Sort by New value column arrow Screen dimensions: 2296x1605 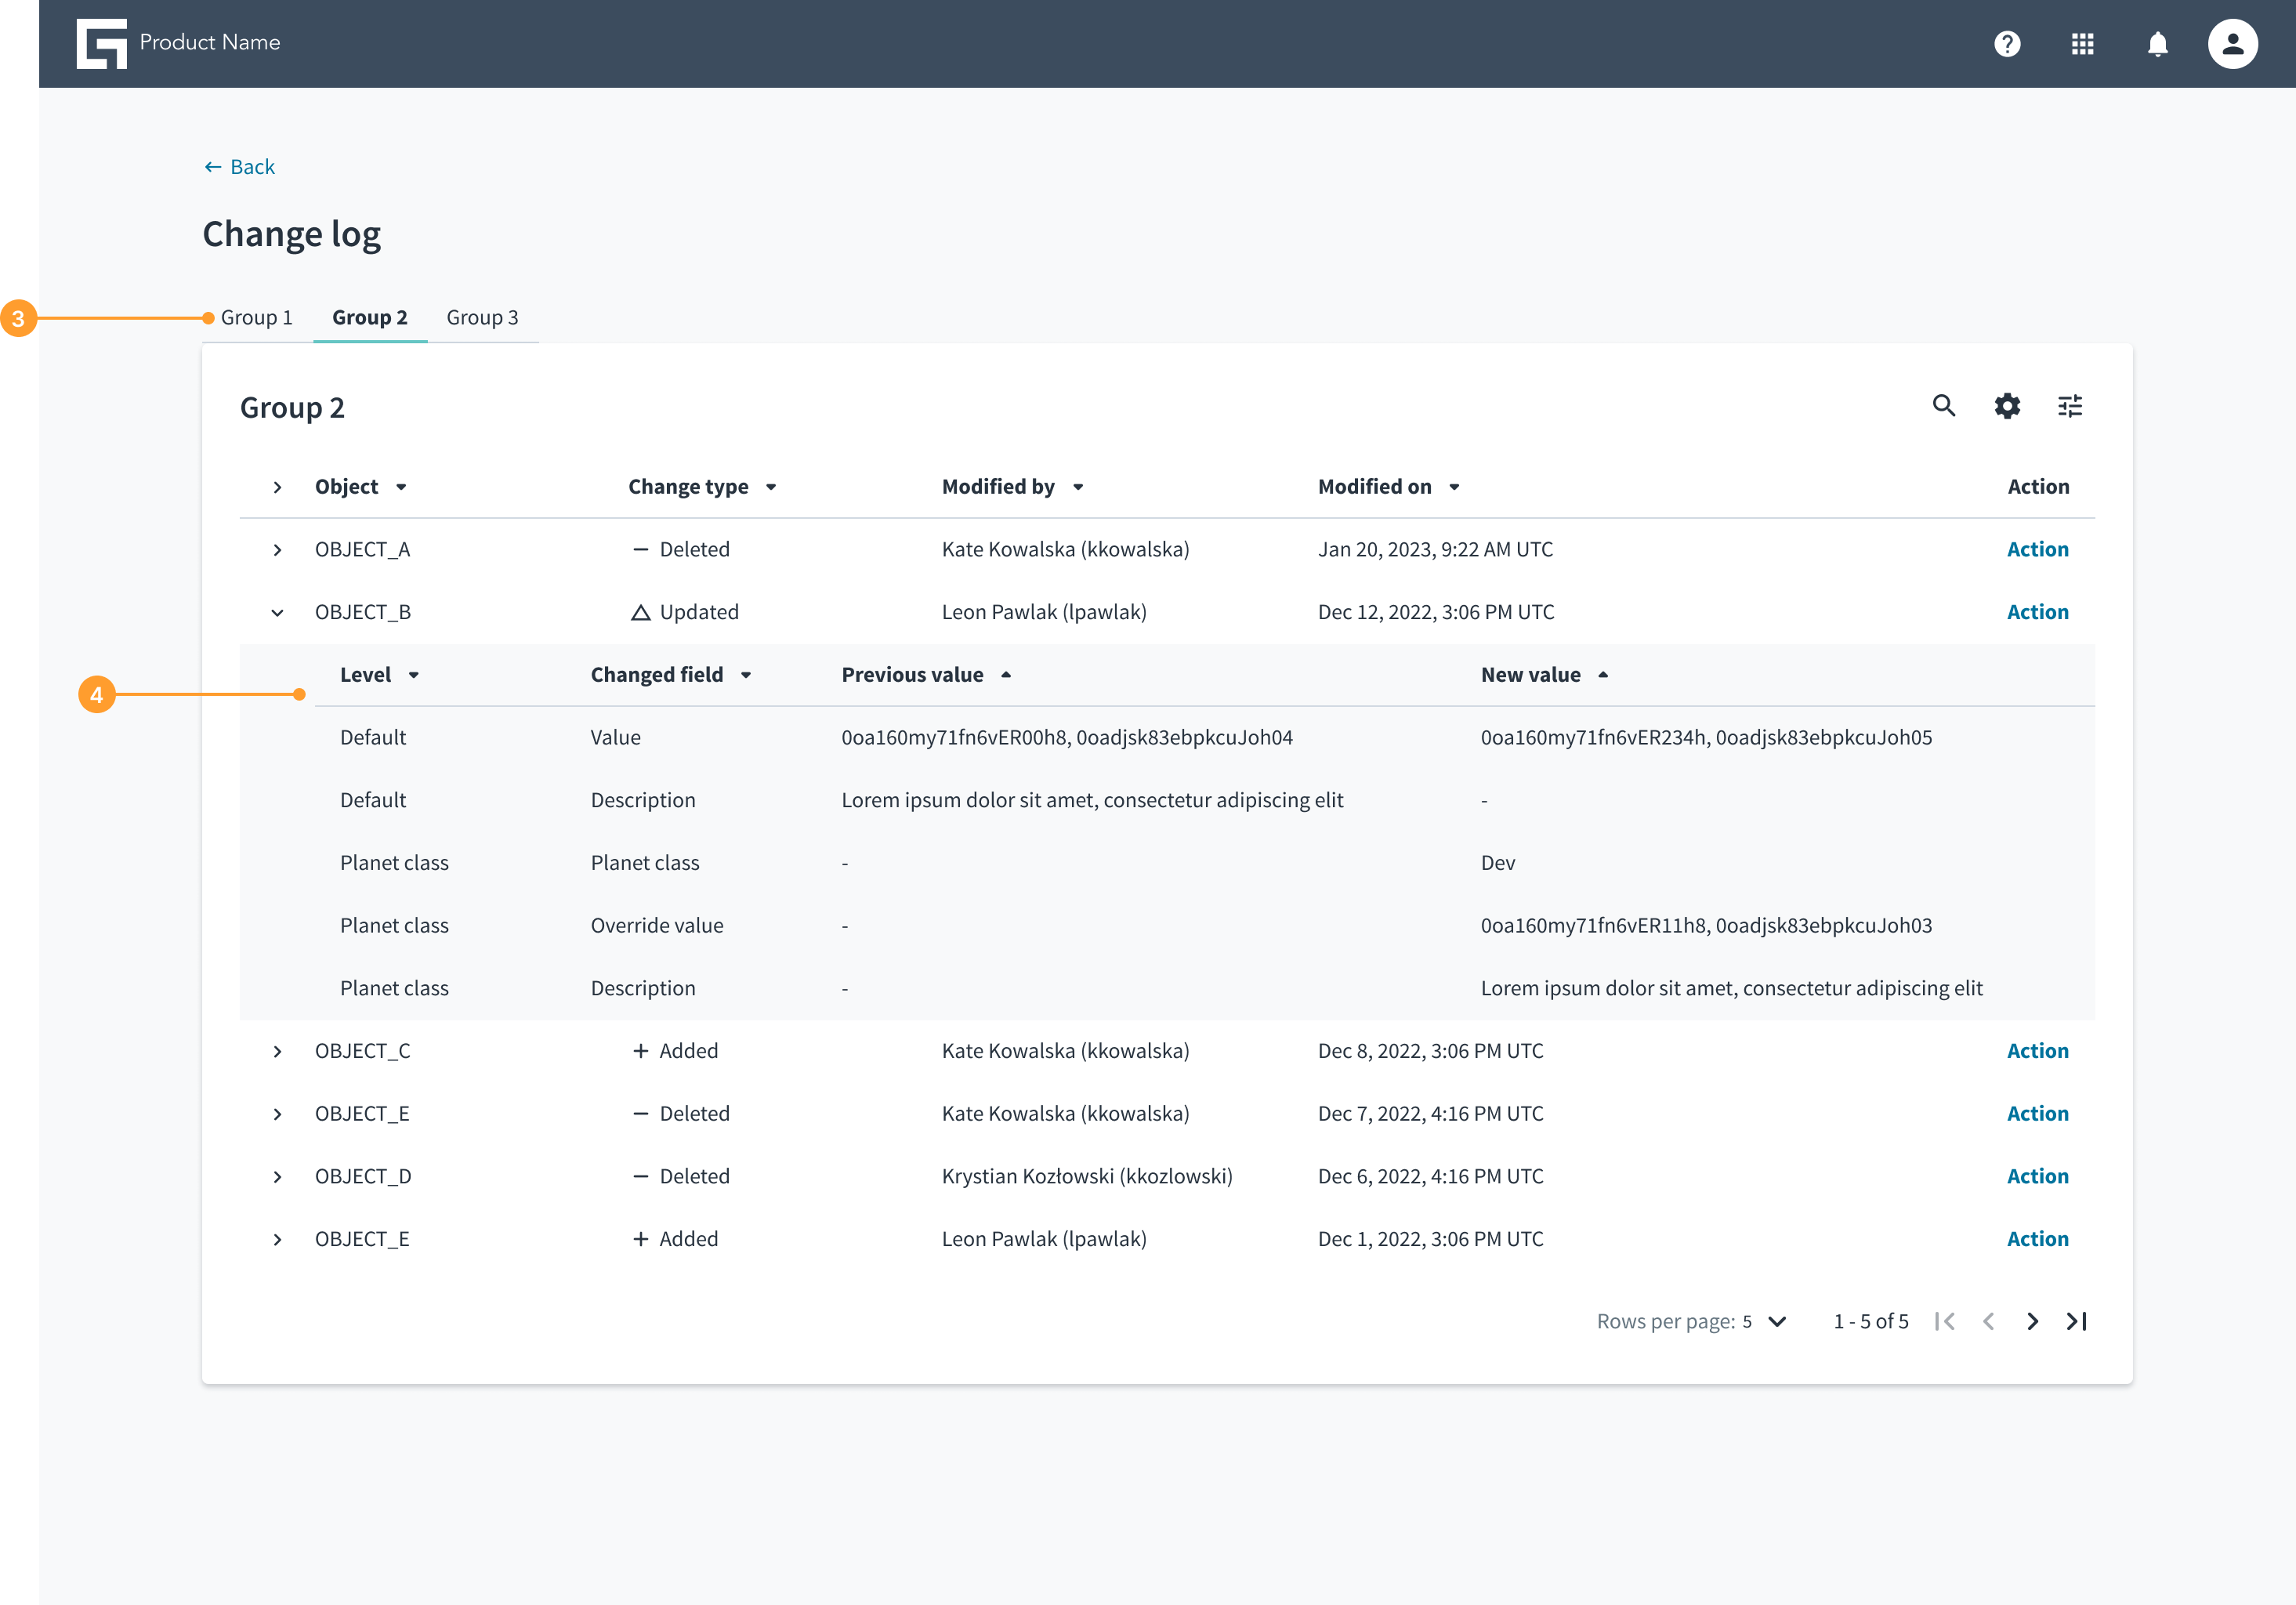(x=1603, y=675)
